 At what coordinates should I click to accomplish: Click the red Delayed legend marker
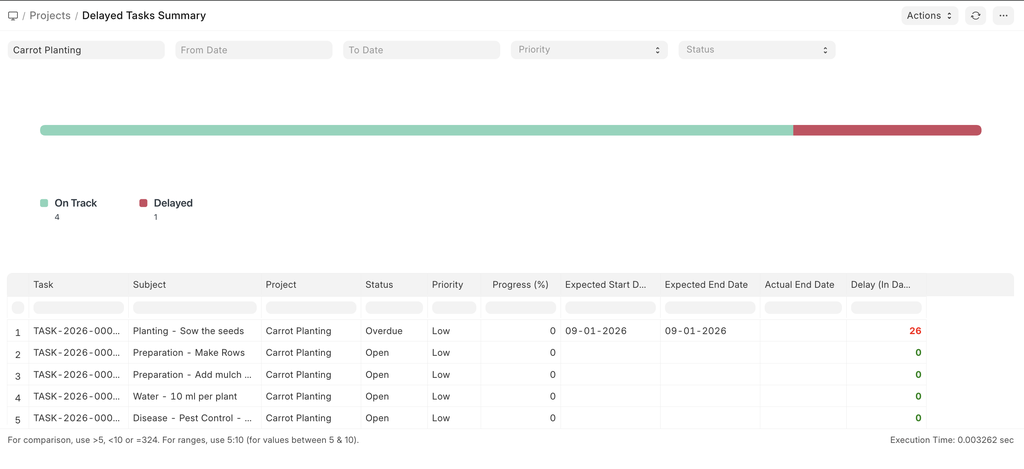pyautogui.click(x=143, y=203)
